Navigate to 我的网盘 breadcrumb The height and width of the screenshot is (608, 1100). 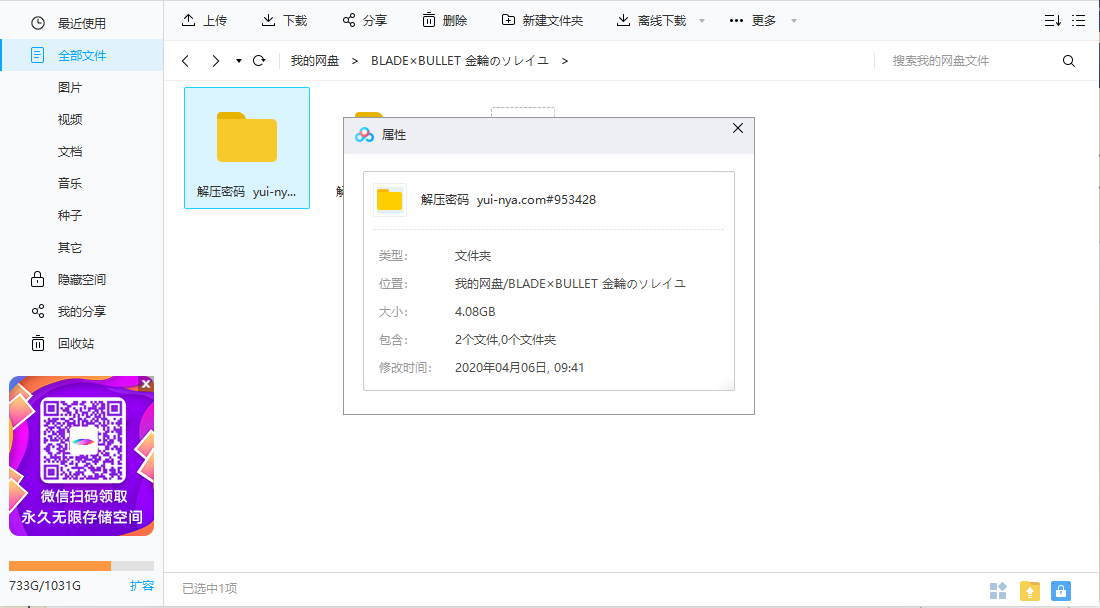tap(315, 61)
